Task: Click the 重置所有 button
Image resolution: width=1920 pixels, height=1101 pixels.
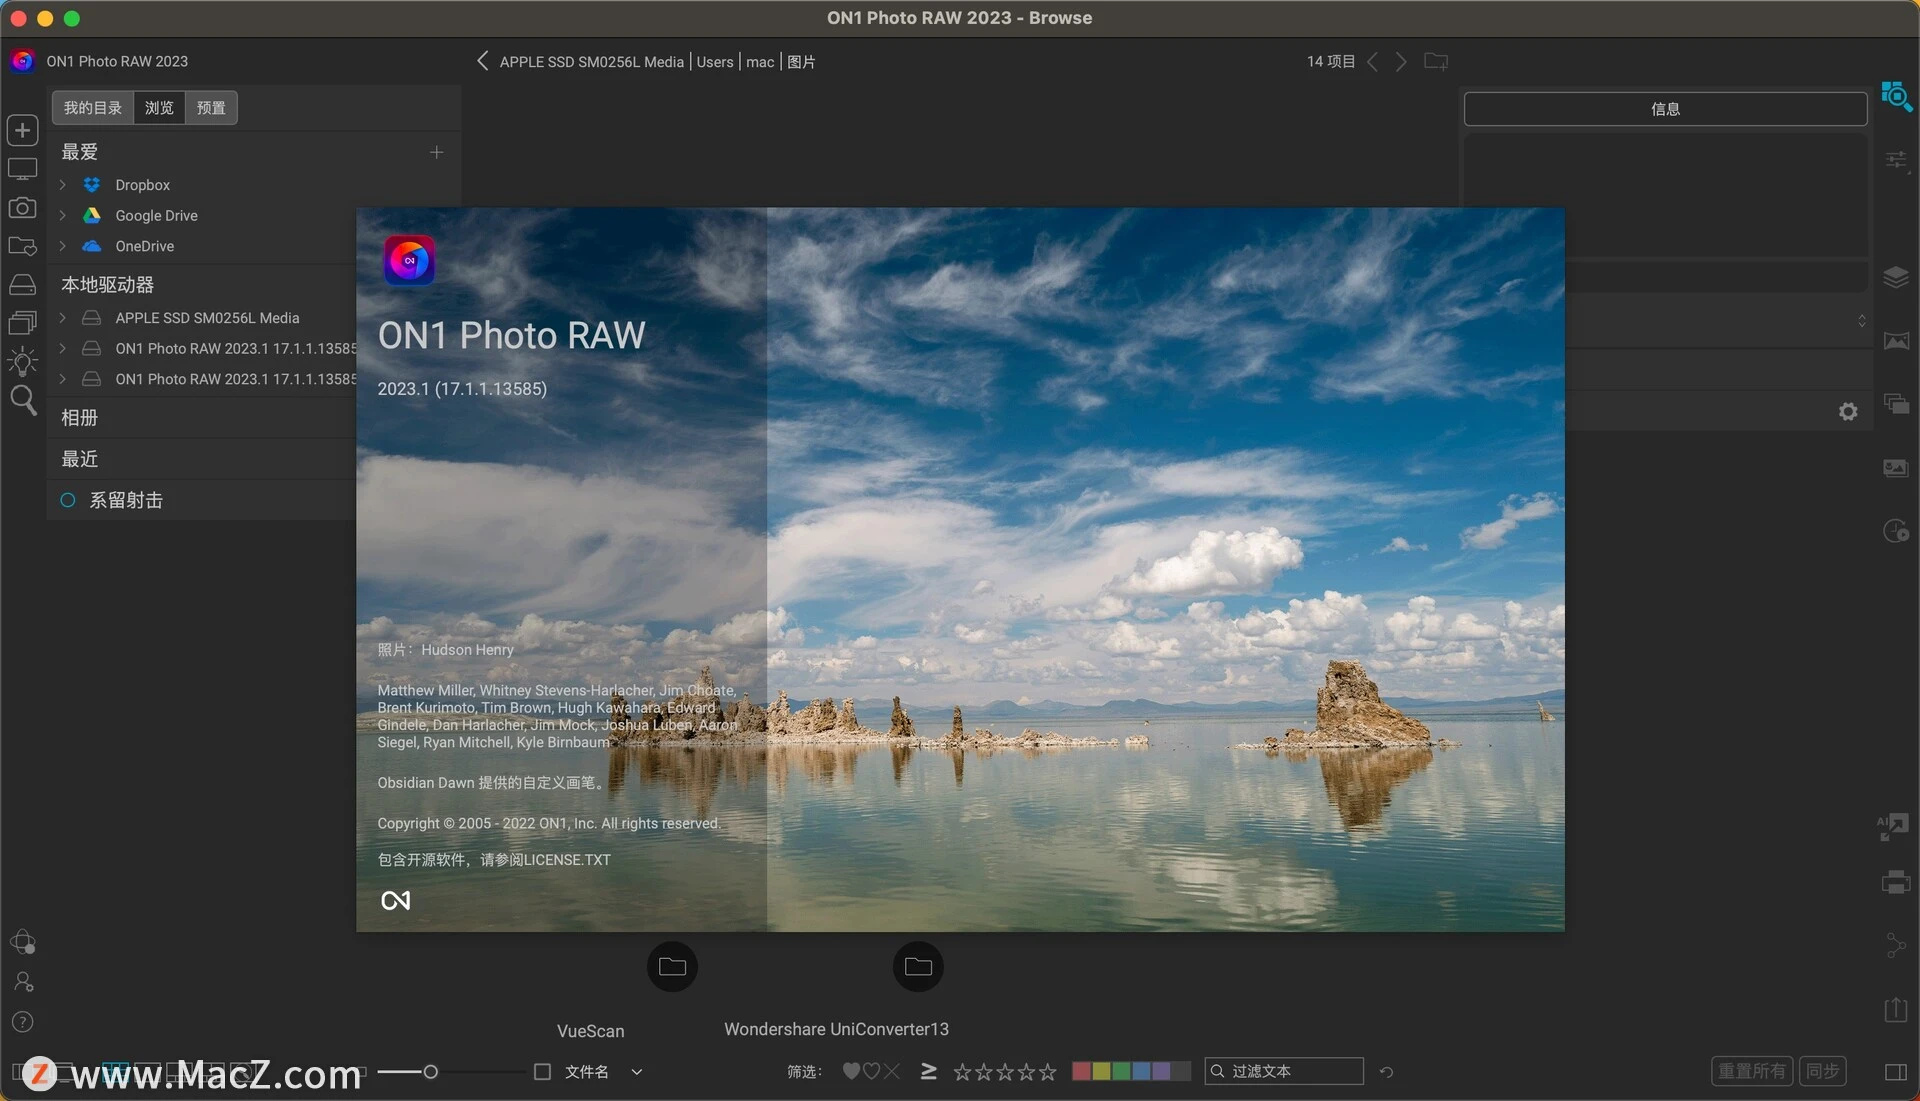Action: tap(1752, 1071)
